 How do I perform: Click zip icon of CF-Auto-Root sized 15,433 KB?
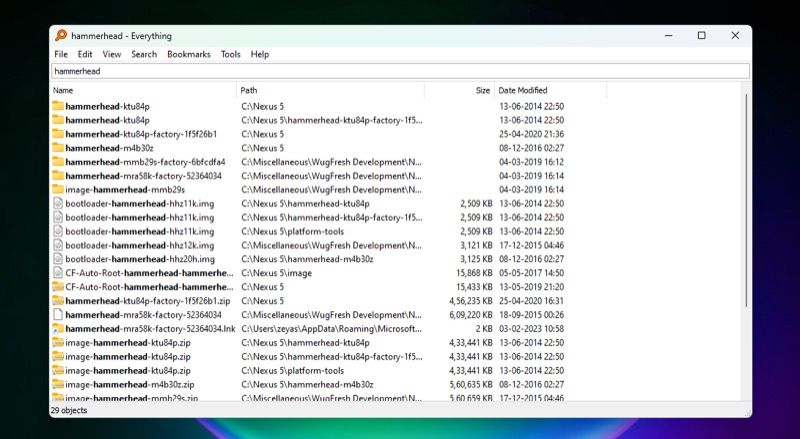click(58, 287)
